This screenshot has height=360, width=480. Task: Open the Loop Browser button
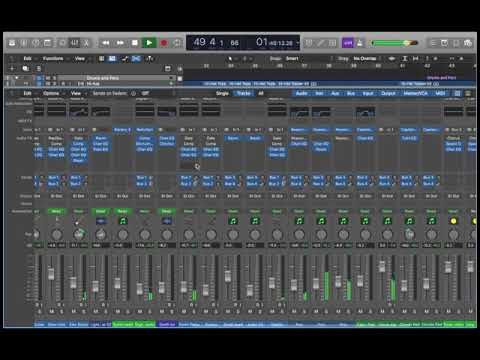456,43
